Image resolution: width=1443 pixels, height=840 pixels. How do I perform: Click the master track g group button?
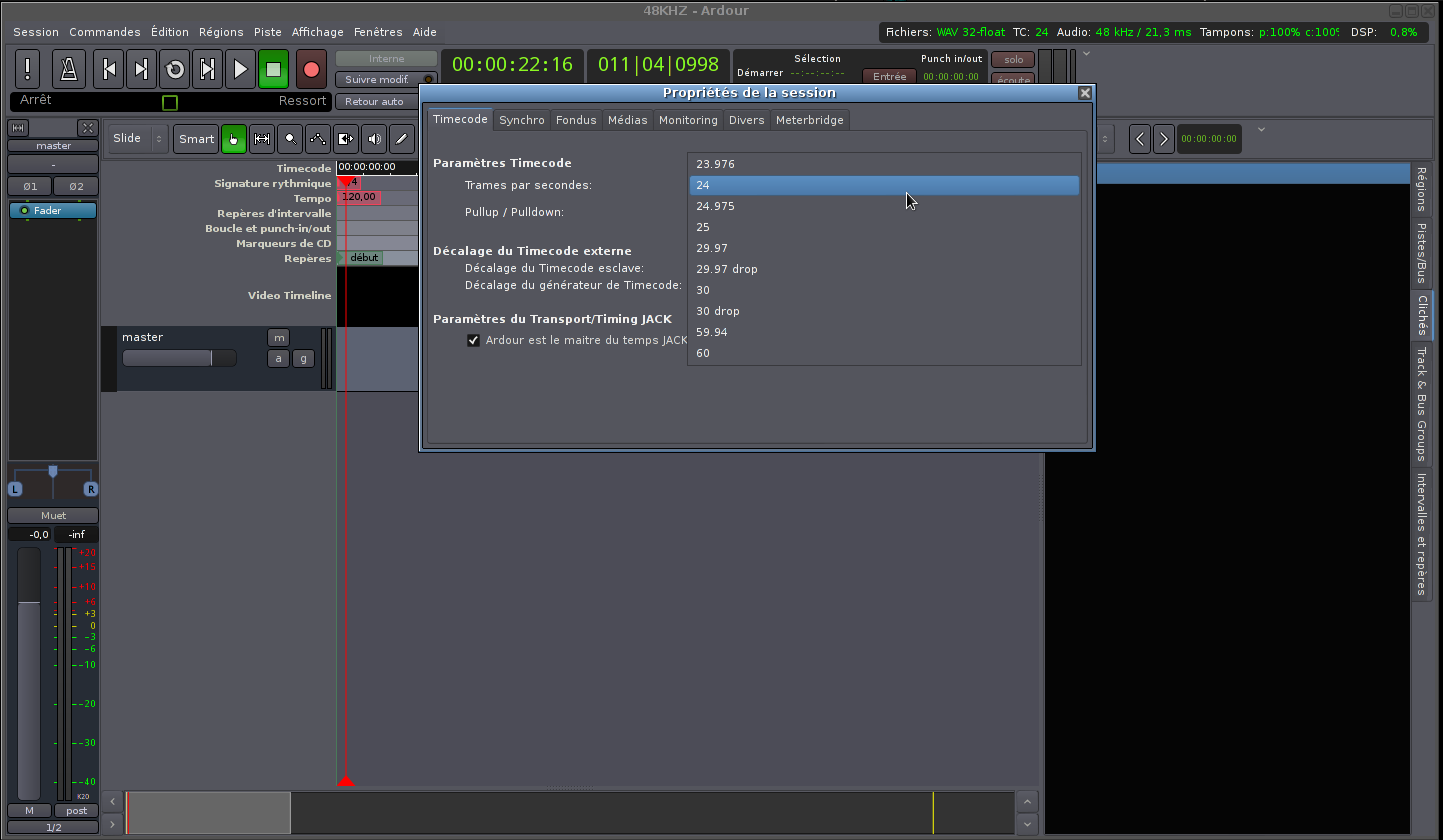tap(302, 358)
